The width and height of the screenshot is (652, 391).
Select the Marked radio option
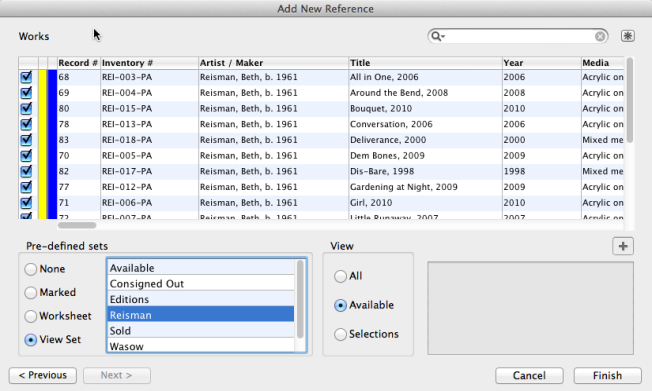(30, 292)
